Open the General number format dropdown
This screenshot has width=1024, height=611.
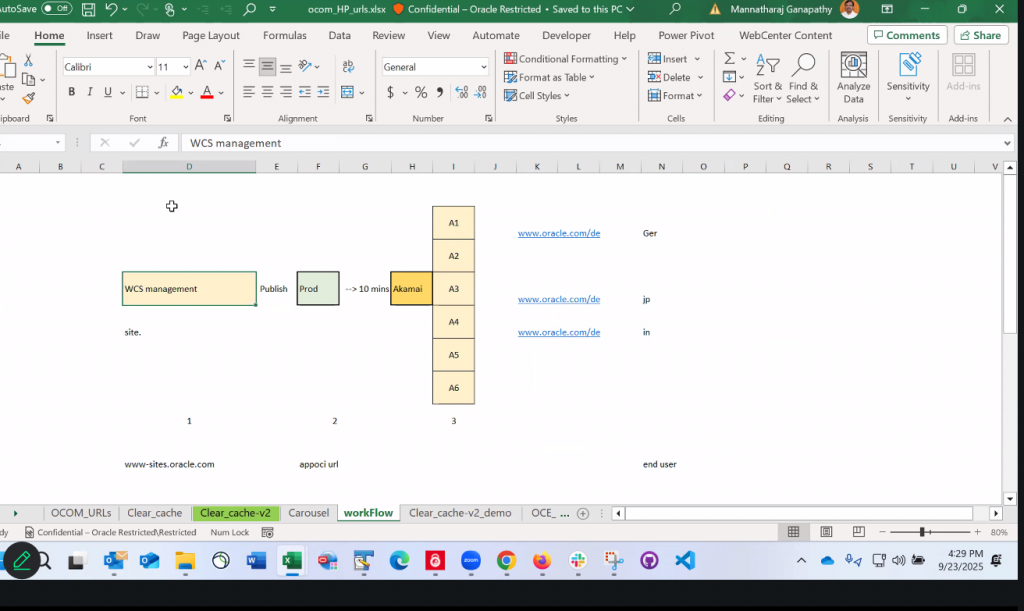tap(483, 67)
